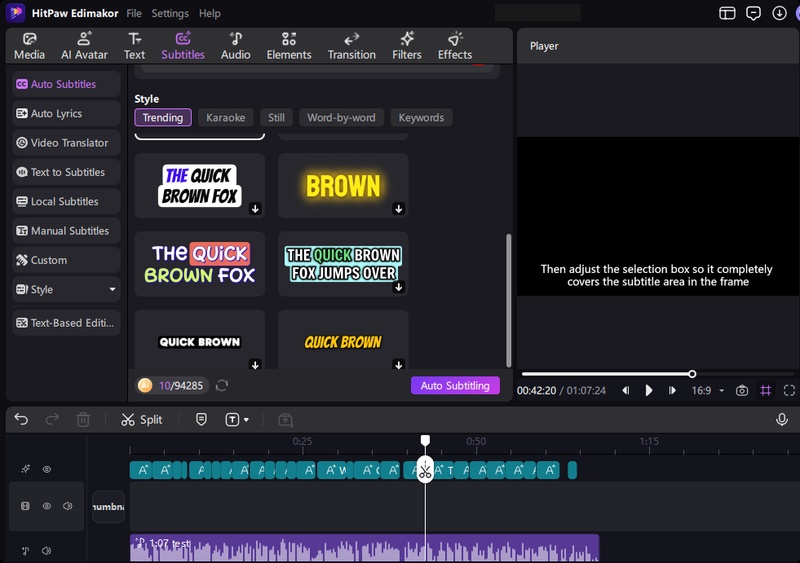The height and width of the screenshot is (563, 800).
Task: Open the feedback message icon
Action: pos(753,13)
